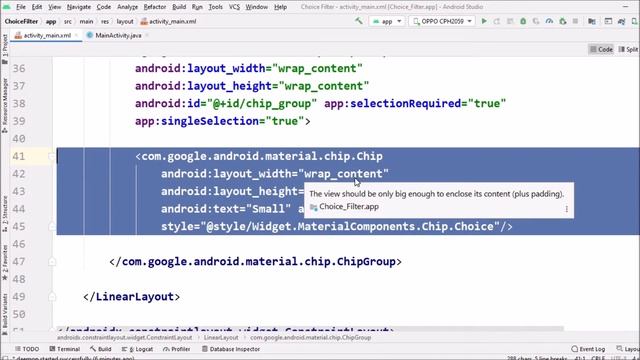Open the Terminal tool window

[x=64, y=349]
